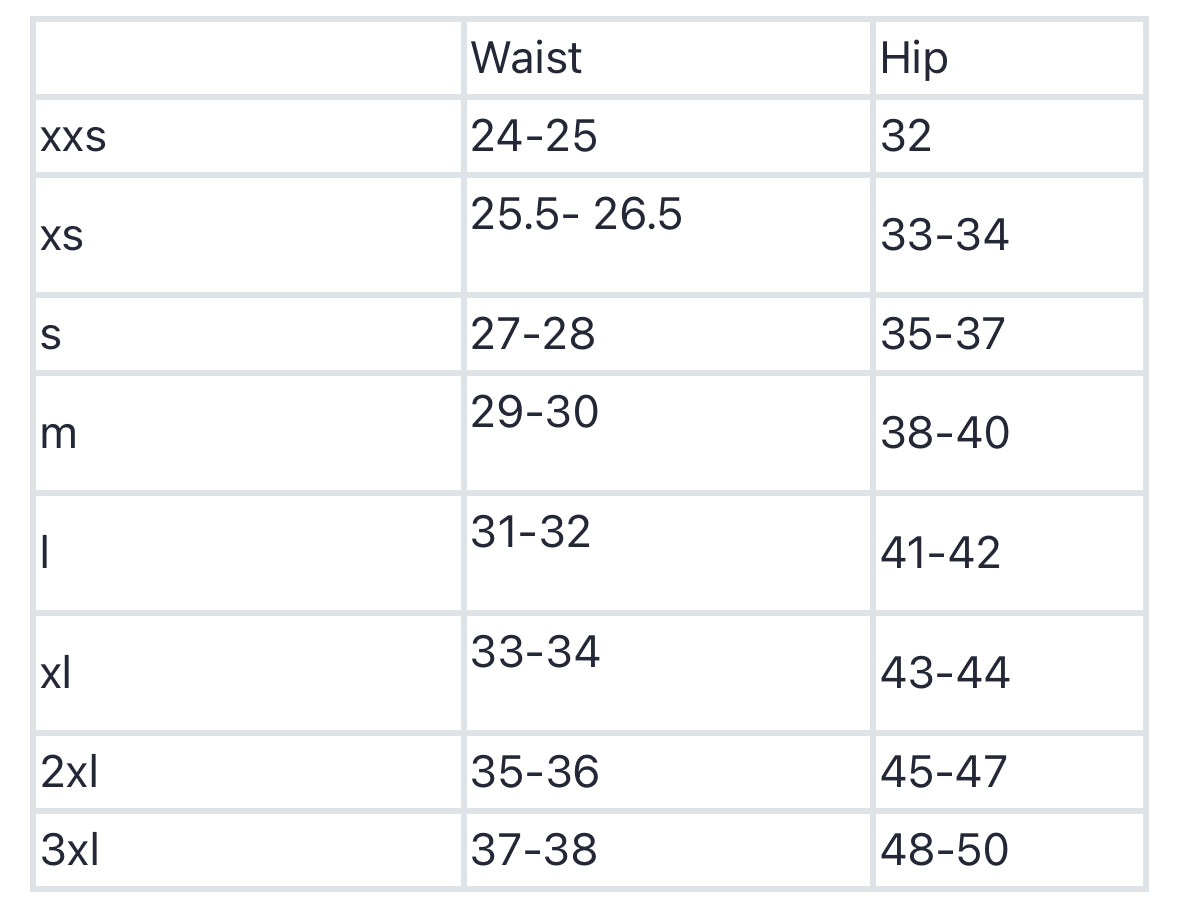The height and width of the screenshot is (904, 1179).
Task: Click the Hip column header
Action: (913, 60)
